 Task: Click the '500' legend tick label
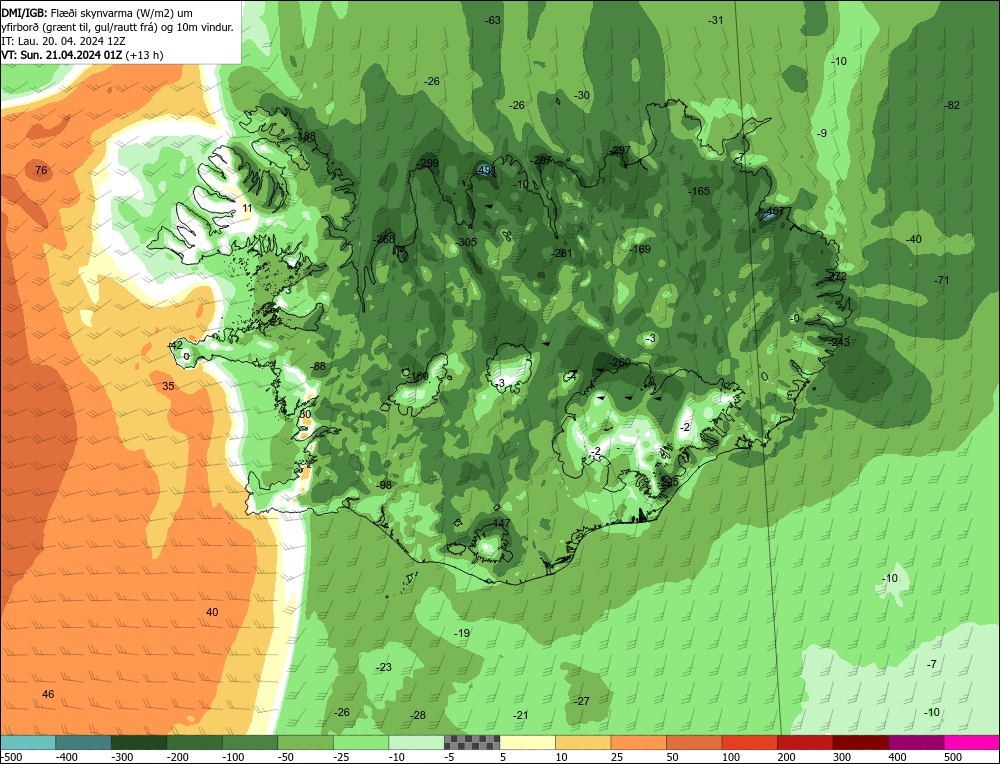[953, 757]
